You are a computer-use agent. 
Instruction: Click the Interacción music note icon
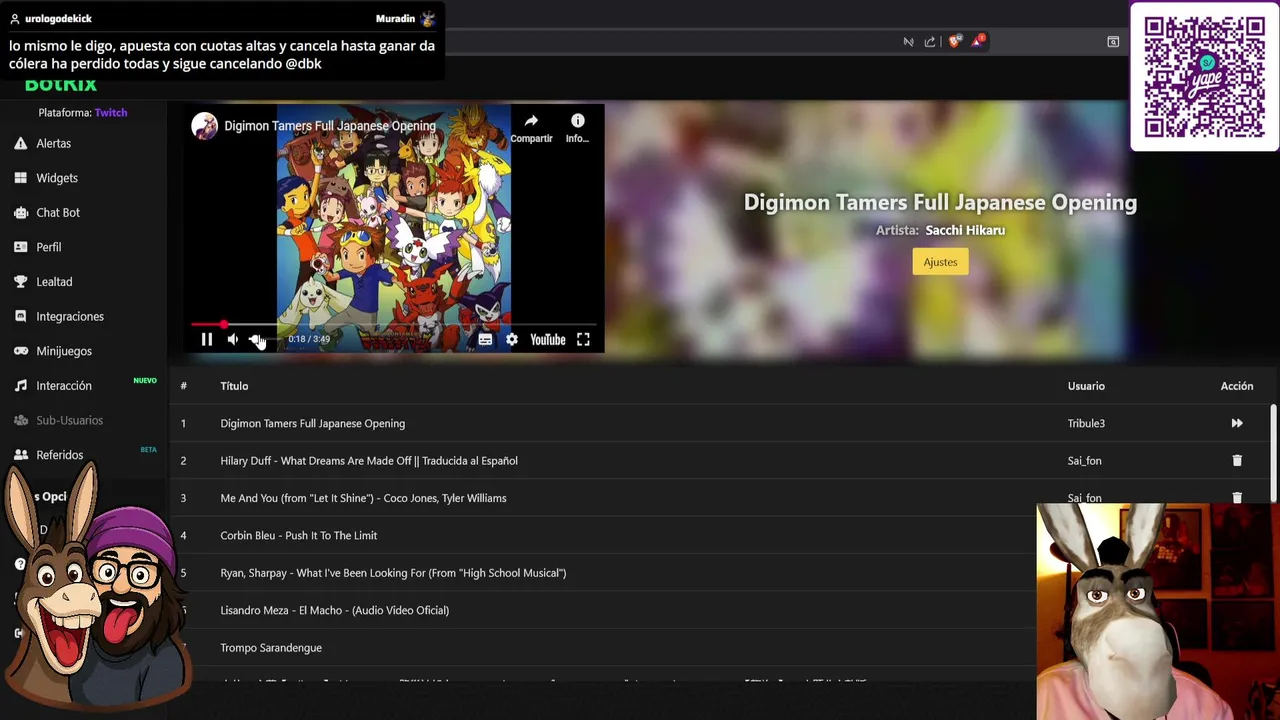pos(20,385)
